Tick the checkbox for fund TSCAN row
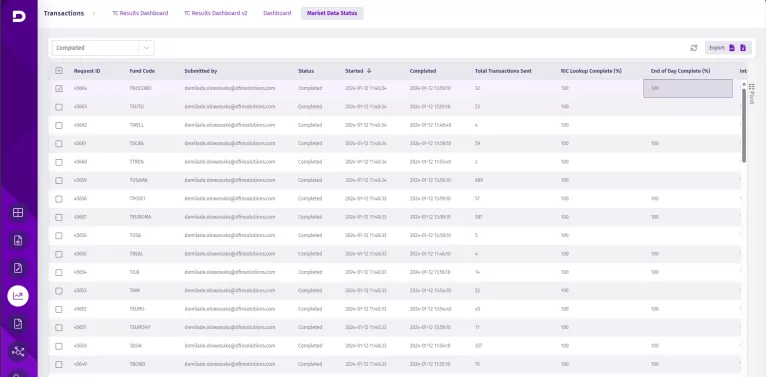The height and width of the screenshot is (377, 766). pos(59,144)
